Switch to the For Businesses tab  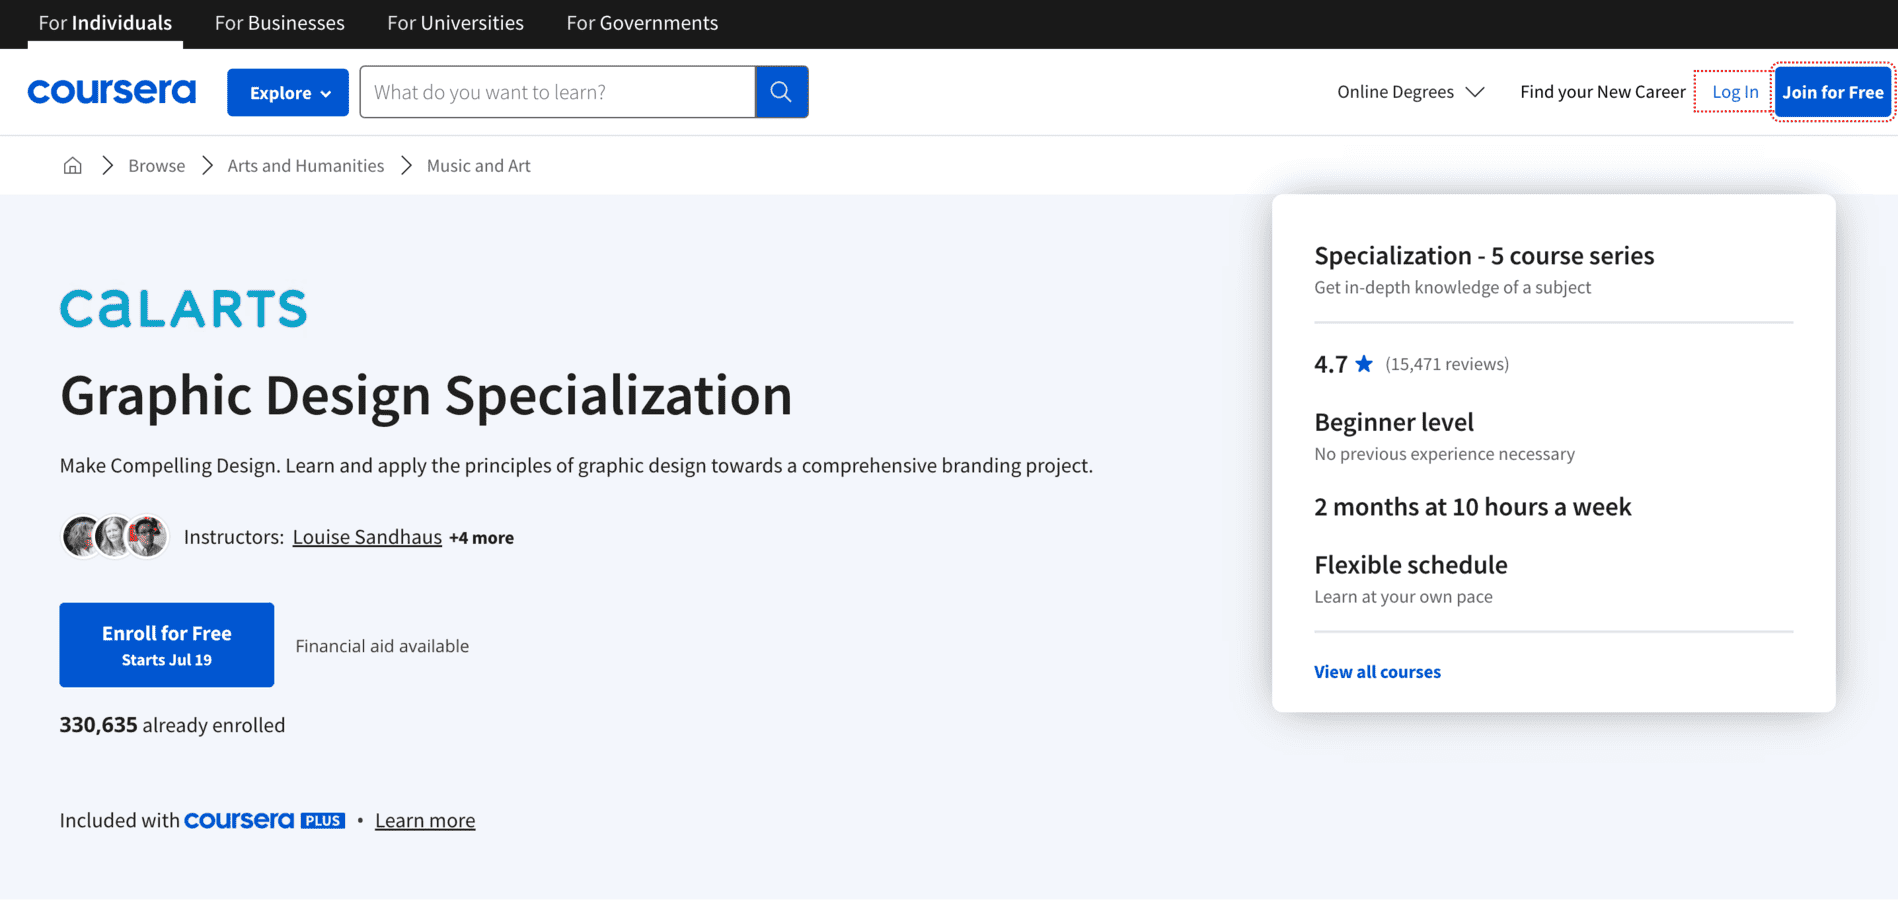tap(280, 23)
